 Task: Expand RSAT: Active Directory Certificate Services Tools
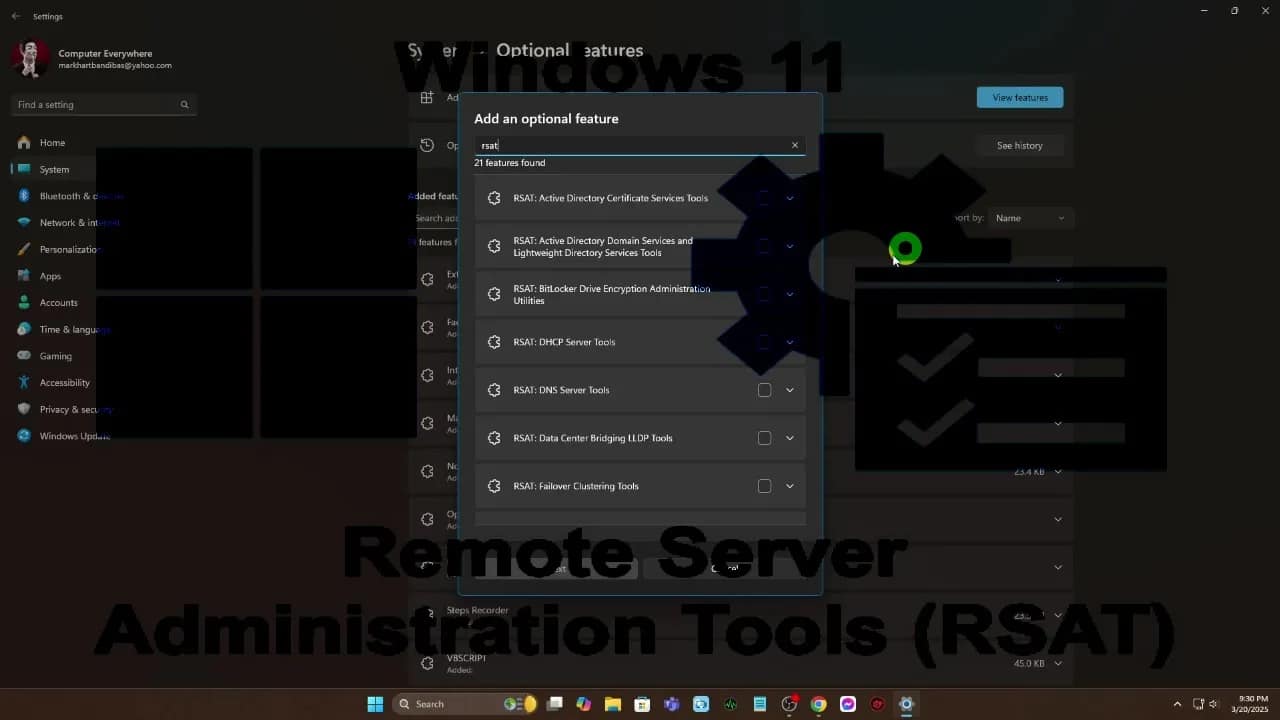point(790,198)
